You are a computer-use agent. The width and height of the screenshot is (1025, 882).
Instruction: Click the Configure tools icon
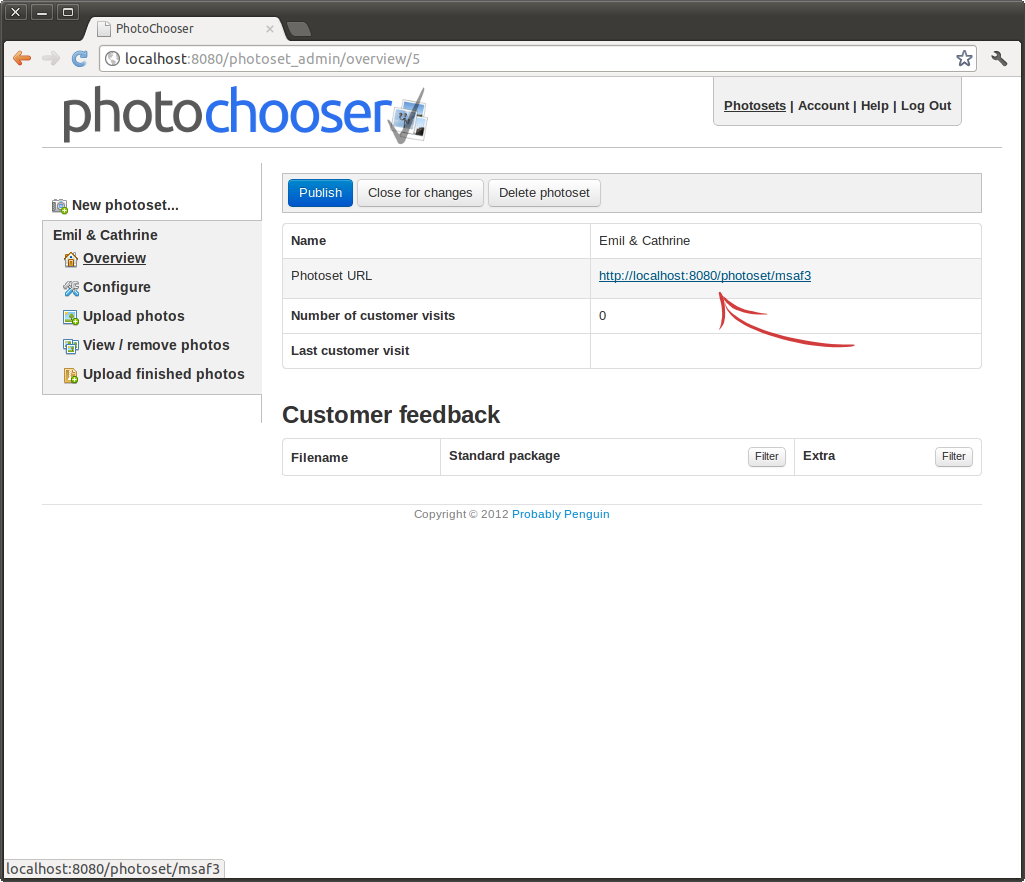click(x=70, y=288)
